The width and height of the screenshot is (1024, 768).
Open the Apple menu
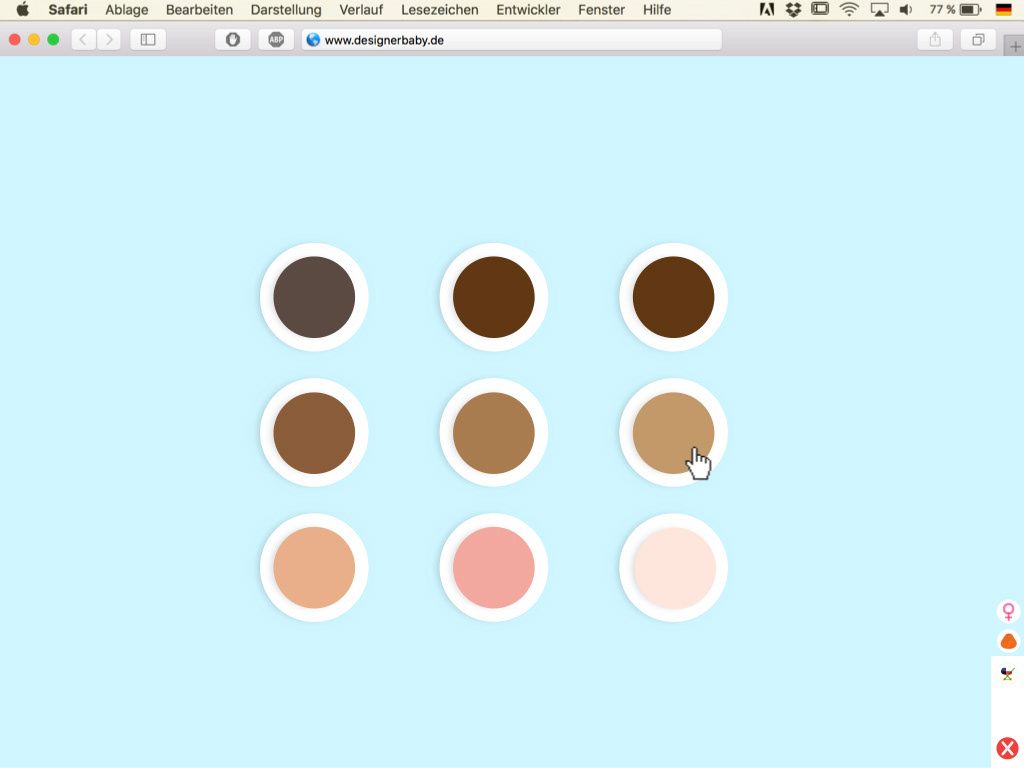coord(23,10)
